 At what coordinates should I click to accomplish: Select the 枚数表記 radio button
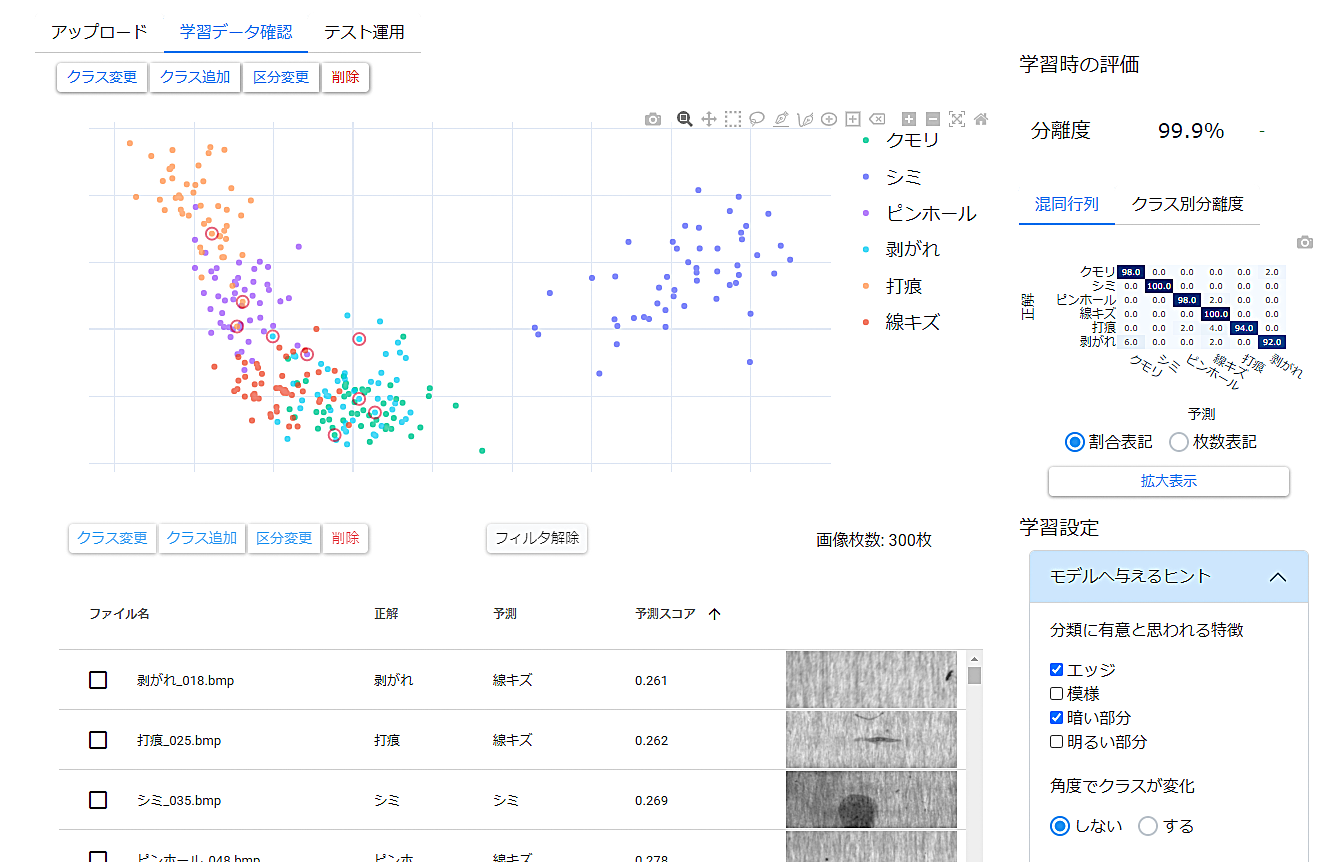pos(1179,442)
